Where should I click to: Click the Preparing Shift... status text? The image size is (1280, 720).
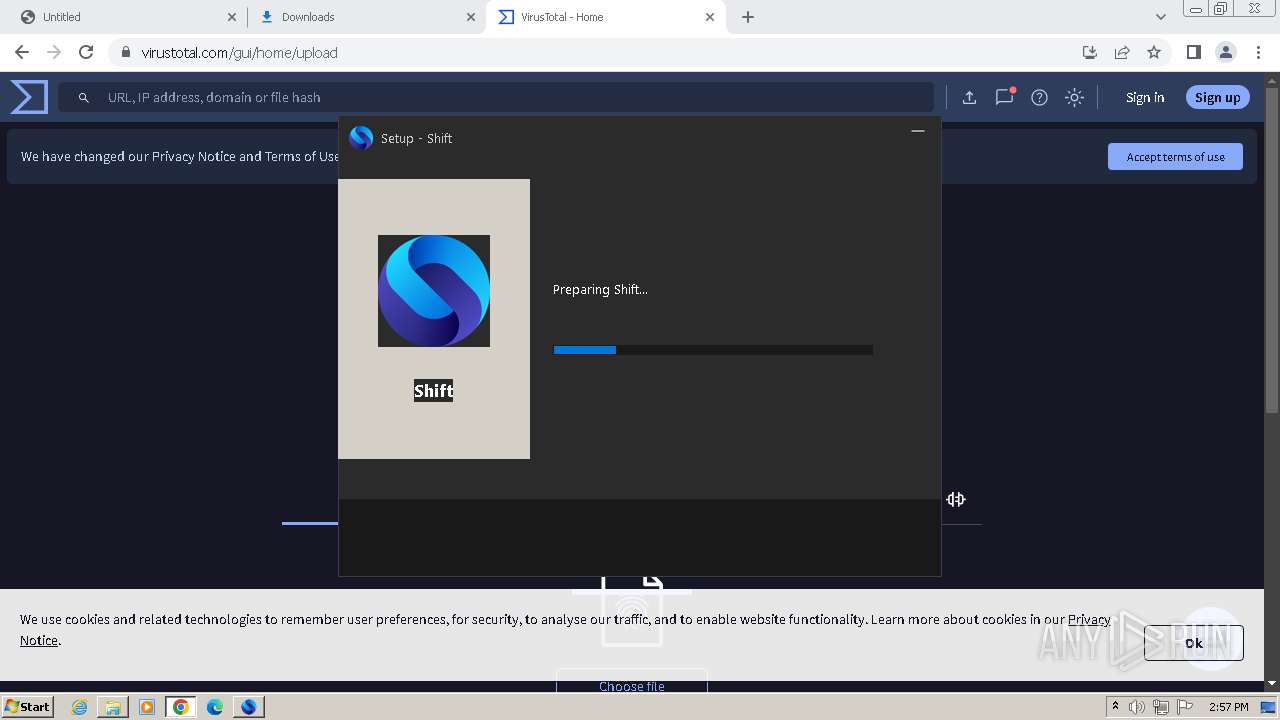click(600, 290)
